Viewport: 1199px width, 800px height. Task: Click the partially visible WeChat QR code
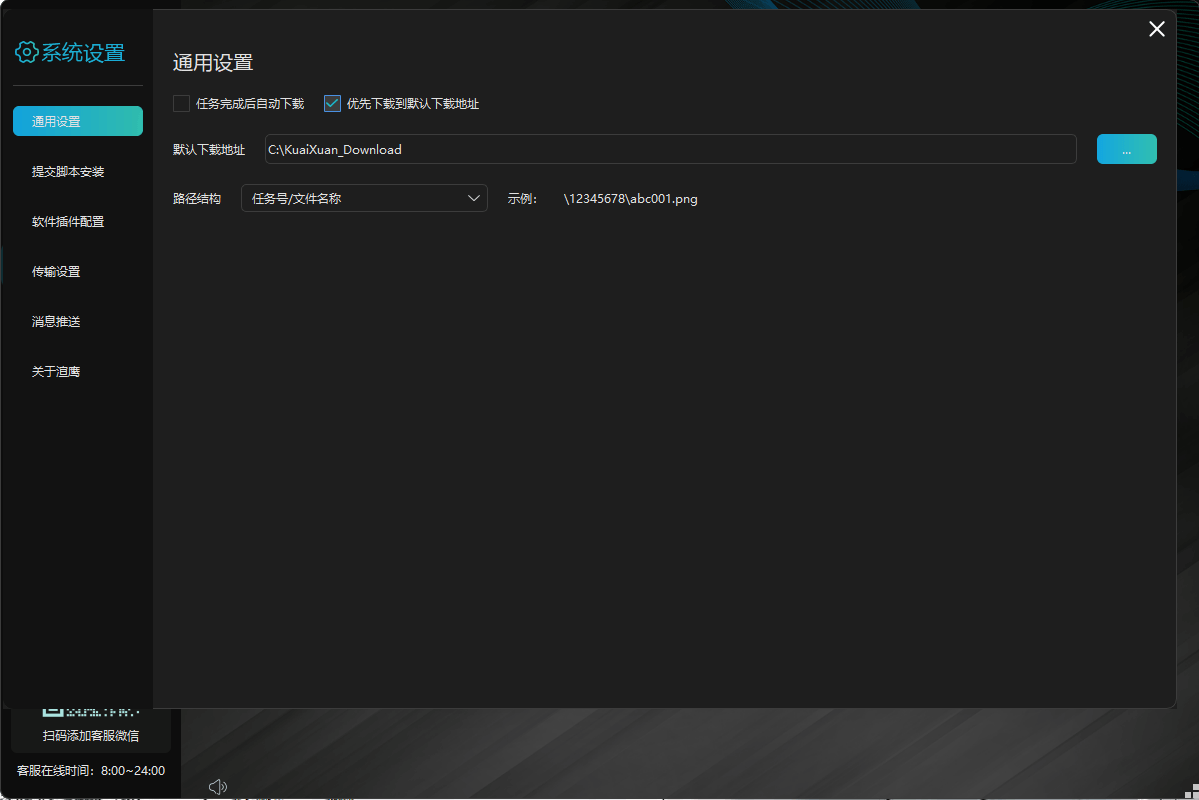90,712
